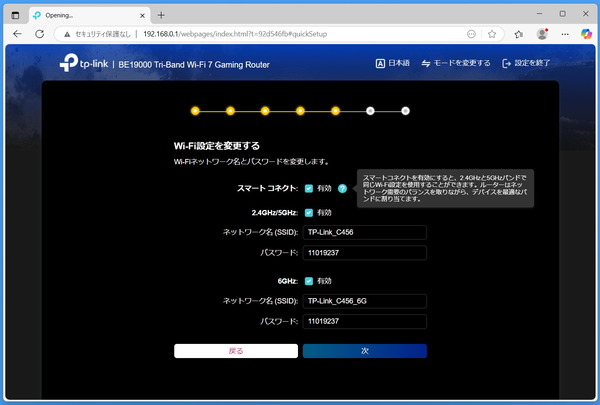Click モードを変更する in the header
600x405 pixels.
point(456,63)
